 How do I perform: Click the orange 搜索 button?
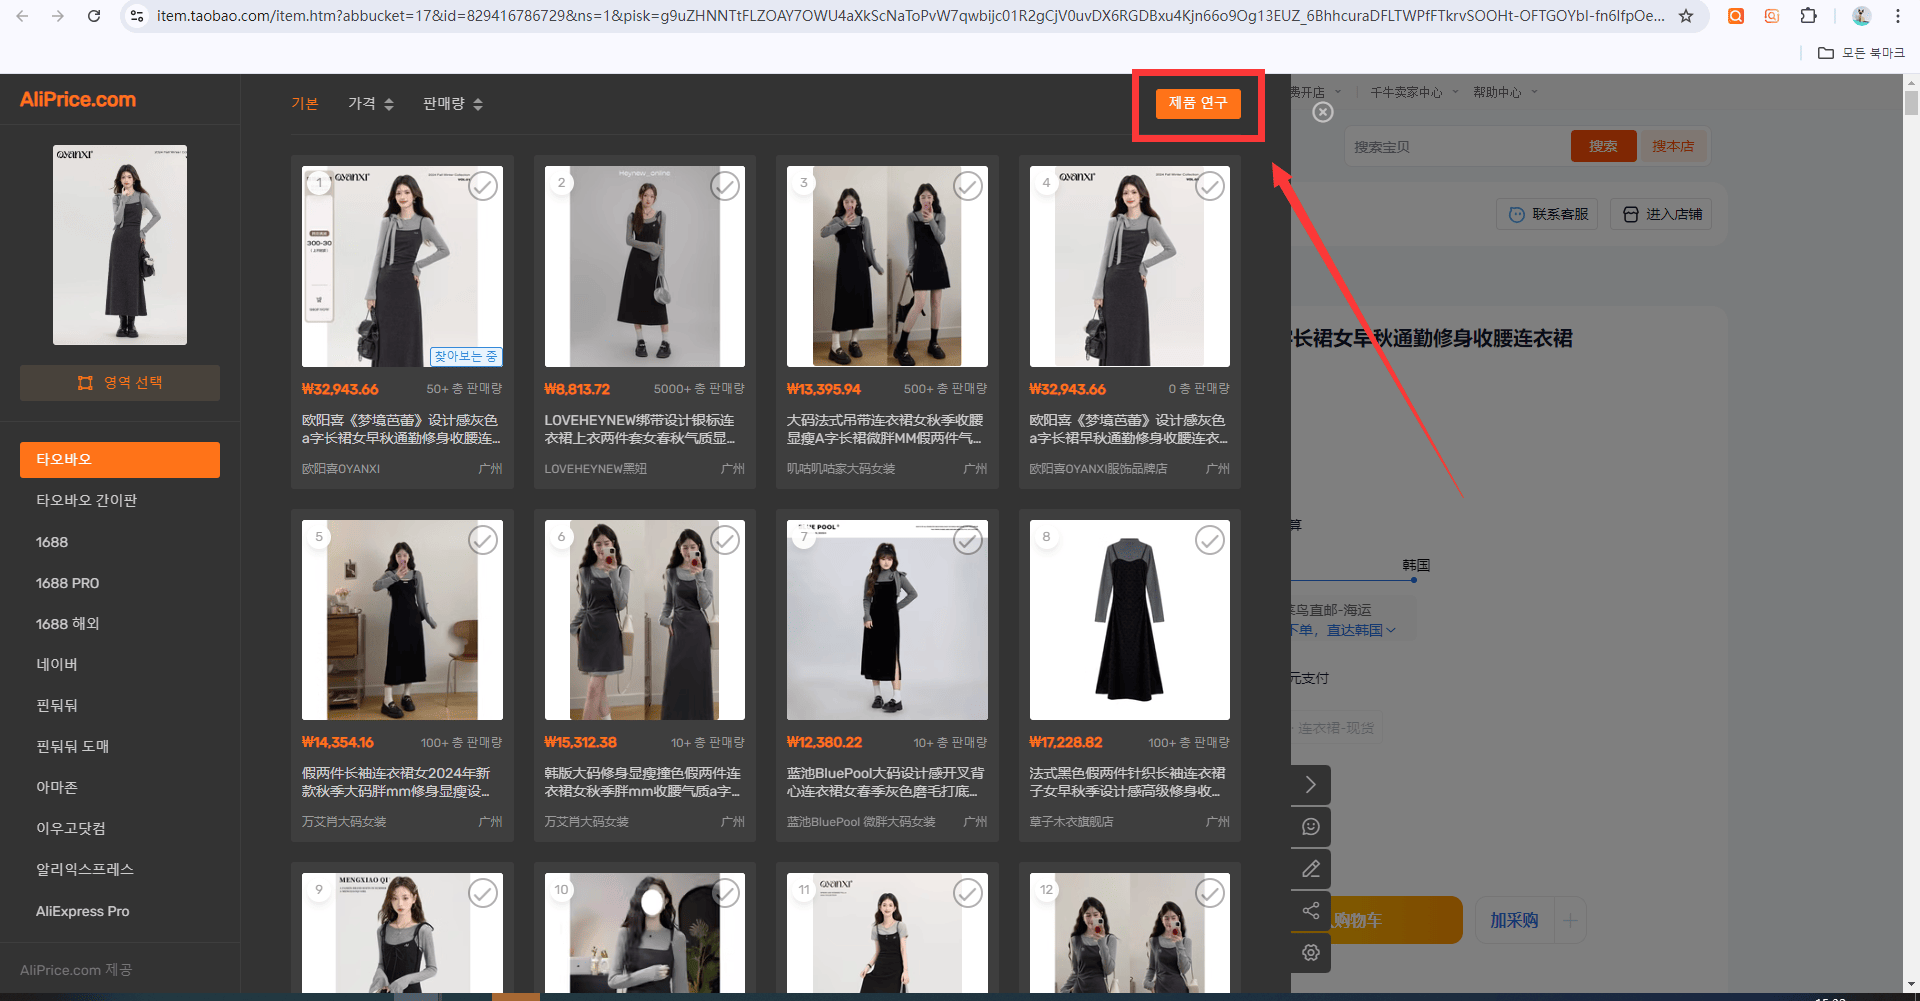pos(1603,146)
